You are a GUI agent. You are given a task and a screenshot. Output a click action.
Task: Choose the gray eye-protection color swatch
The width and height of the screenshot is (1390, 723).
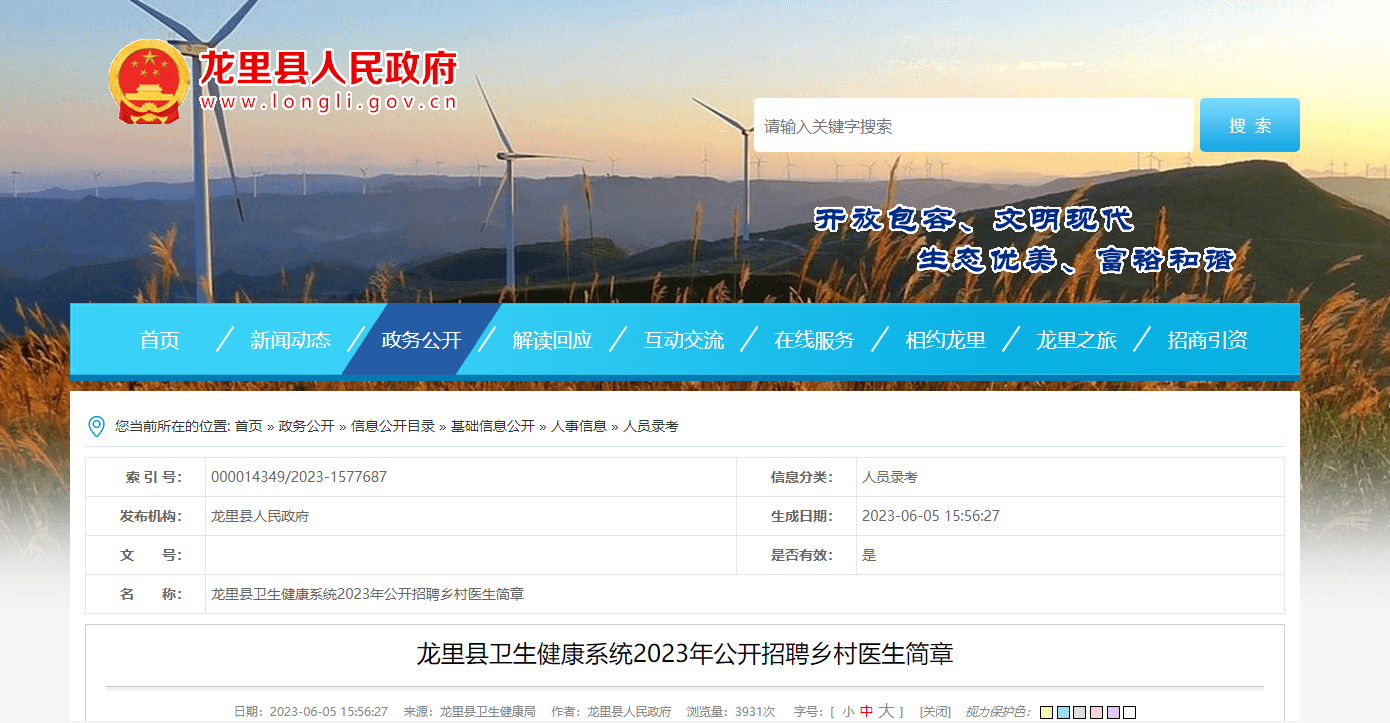point(1079,713)
